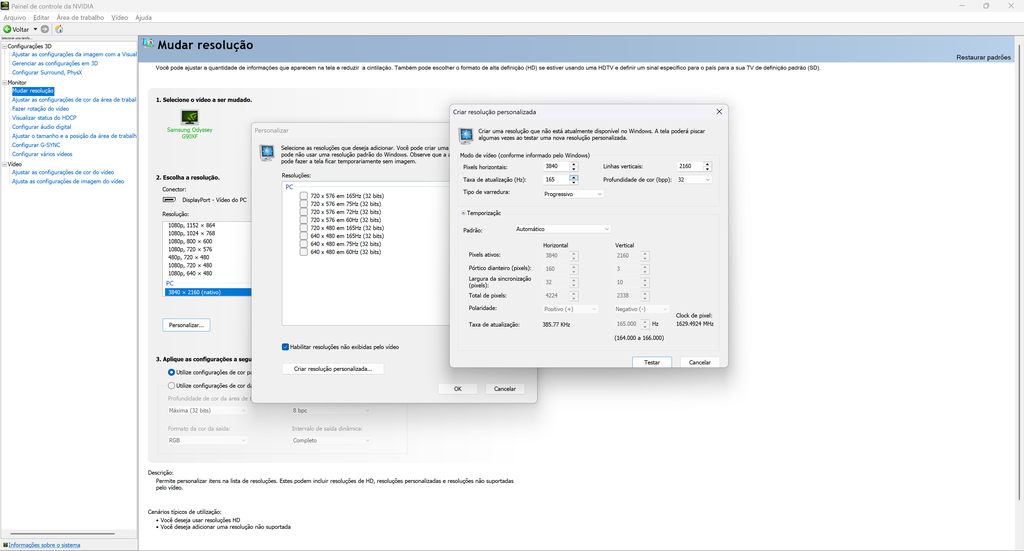Click the home icon in the toolbar
The width and height of the screenshot is (1024, 551).
click(x=59, y=29)
